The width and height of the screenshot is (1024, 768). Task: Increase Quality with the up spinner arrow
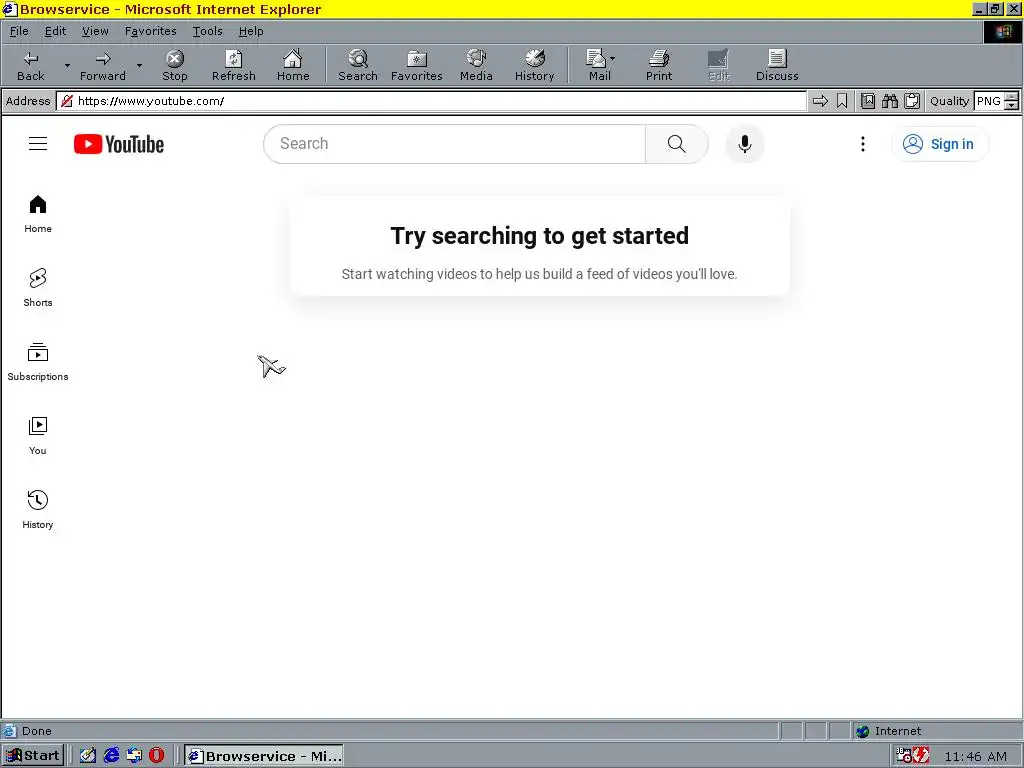point(1011,97)
